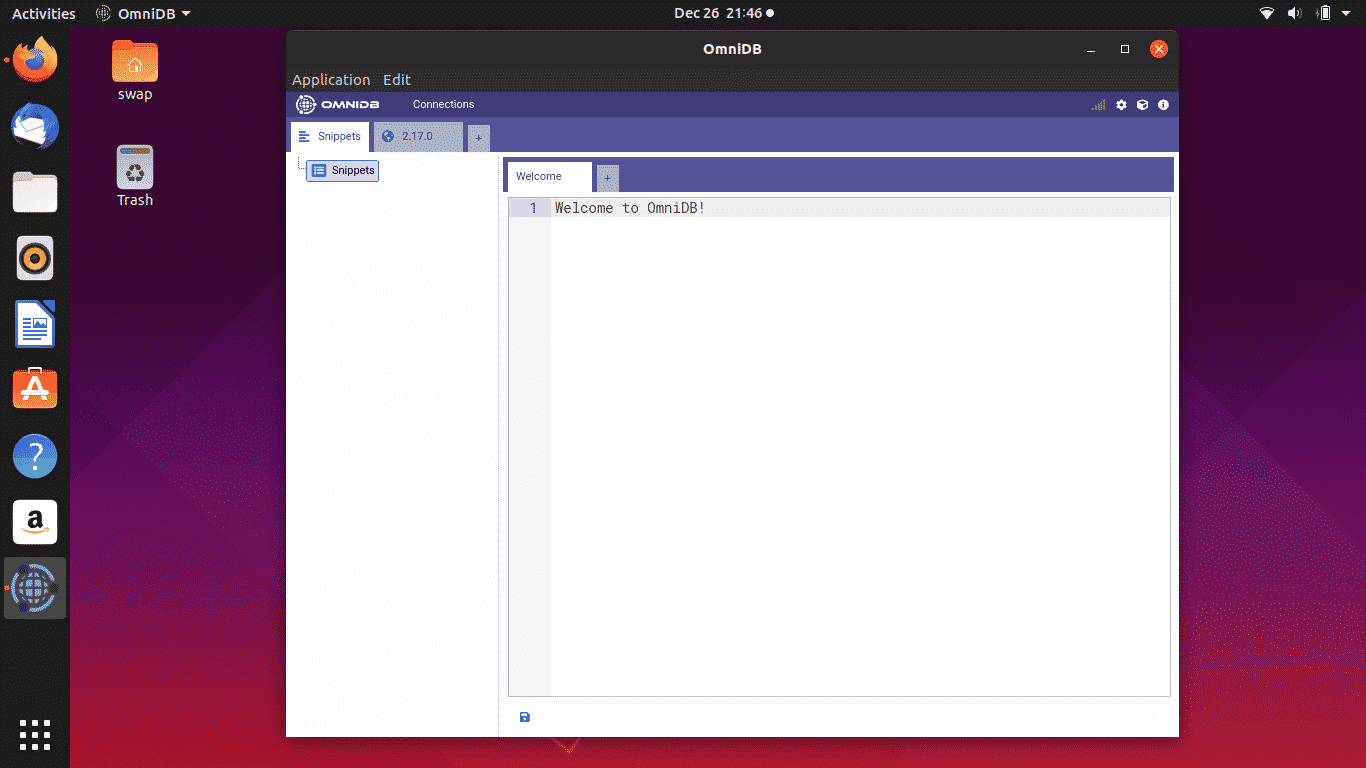This screenshot has width=1366, height=768.
Task: Expand the OmniDB app menu dropdown
Action: point(143,13)
